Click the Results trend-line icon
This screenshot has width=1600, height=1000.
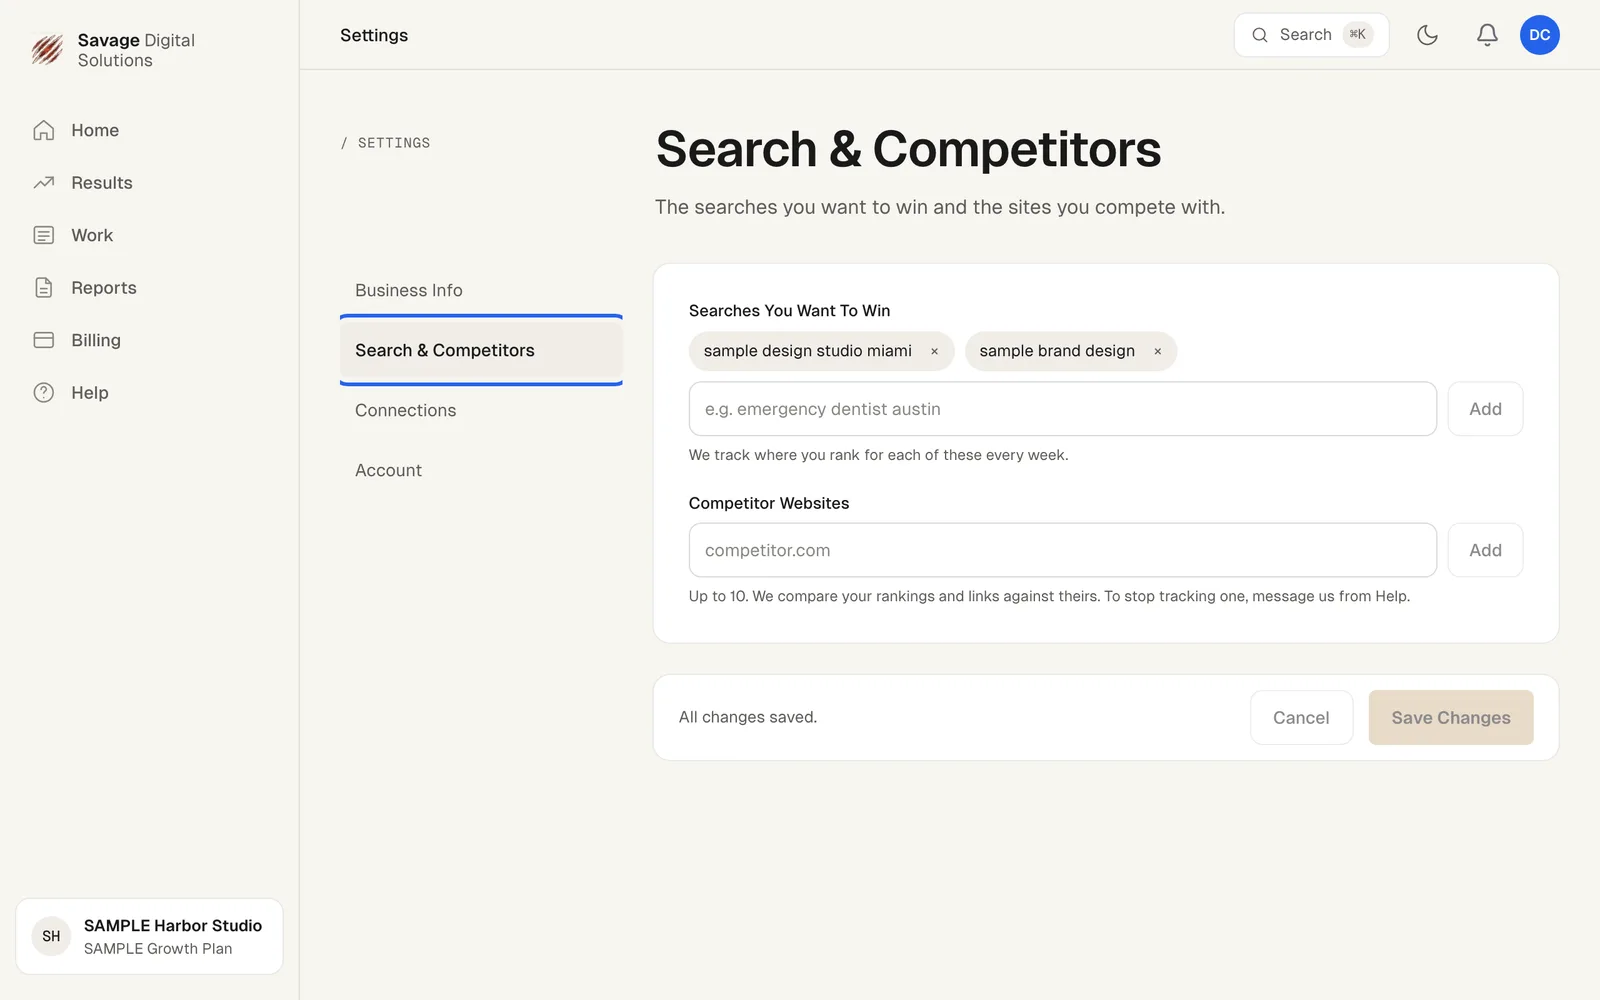coord(44,183)
